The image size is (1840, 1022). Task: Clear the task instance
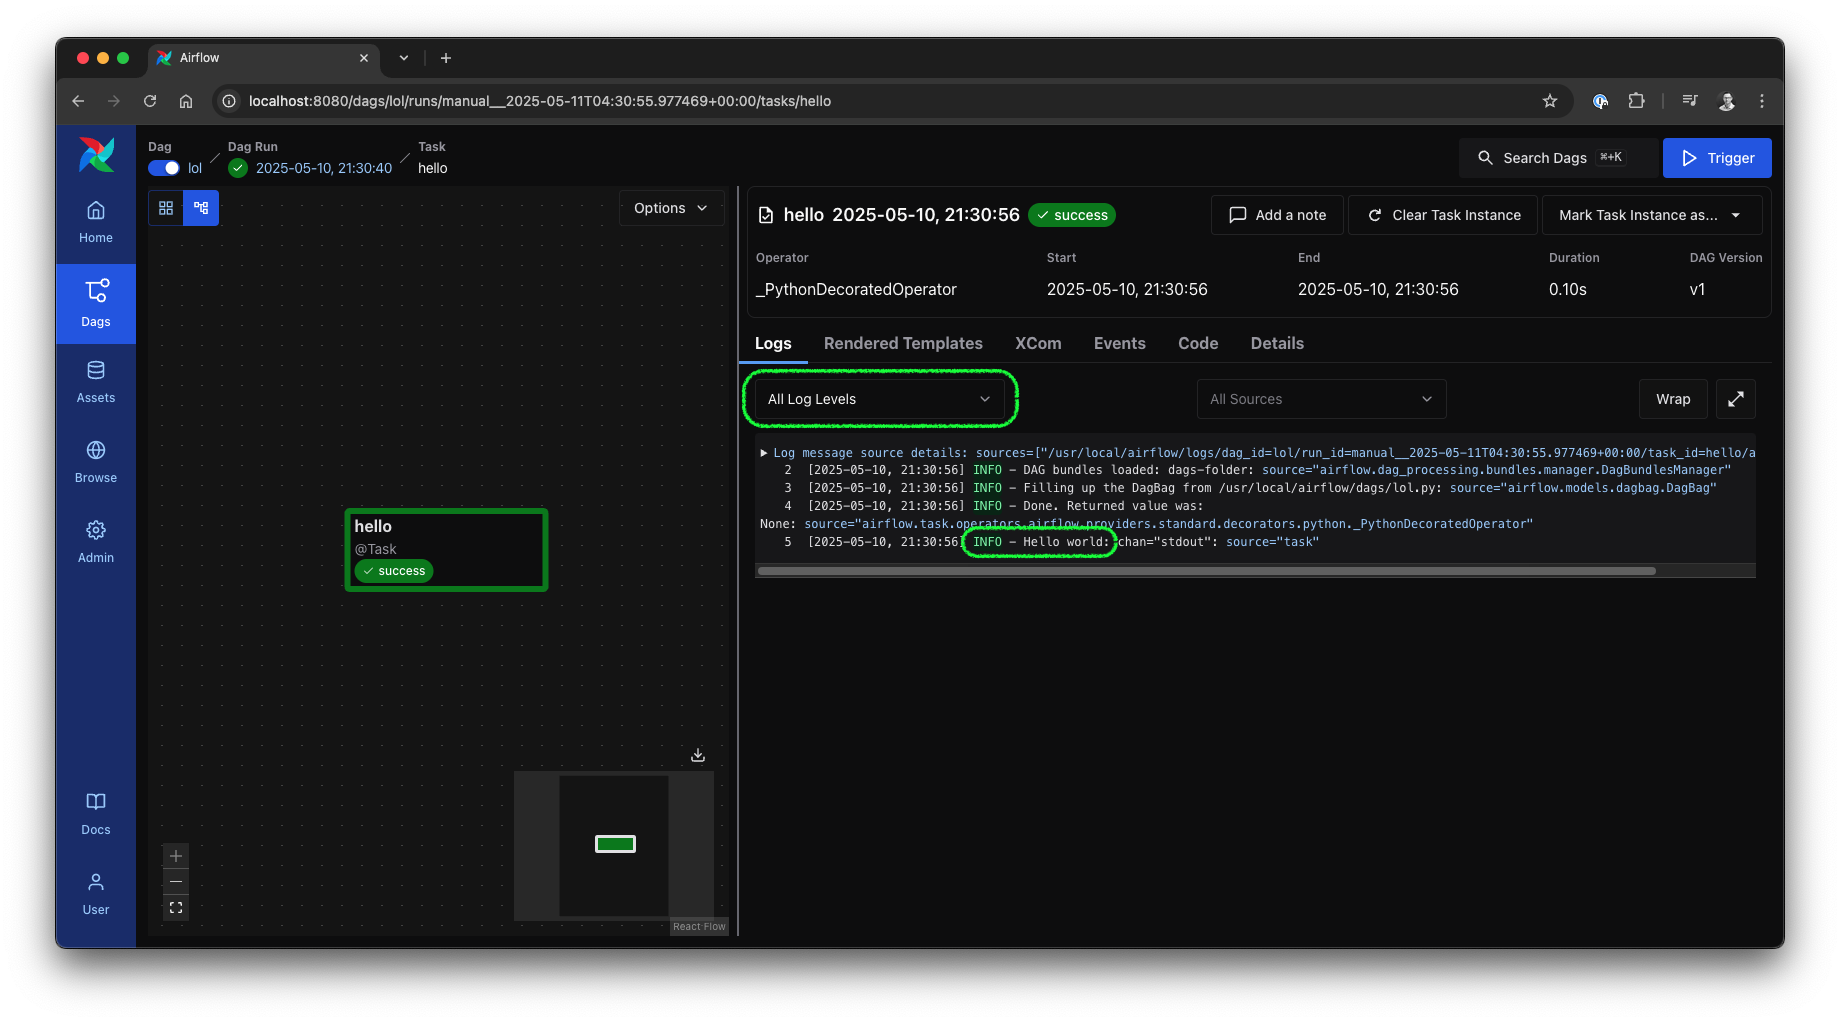[1442, 214]
